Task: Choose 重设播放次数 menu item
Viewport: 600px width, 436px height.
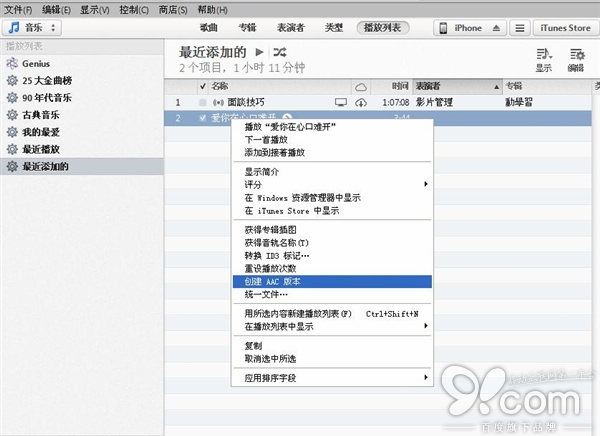Action: (x=333, y=269)
